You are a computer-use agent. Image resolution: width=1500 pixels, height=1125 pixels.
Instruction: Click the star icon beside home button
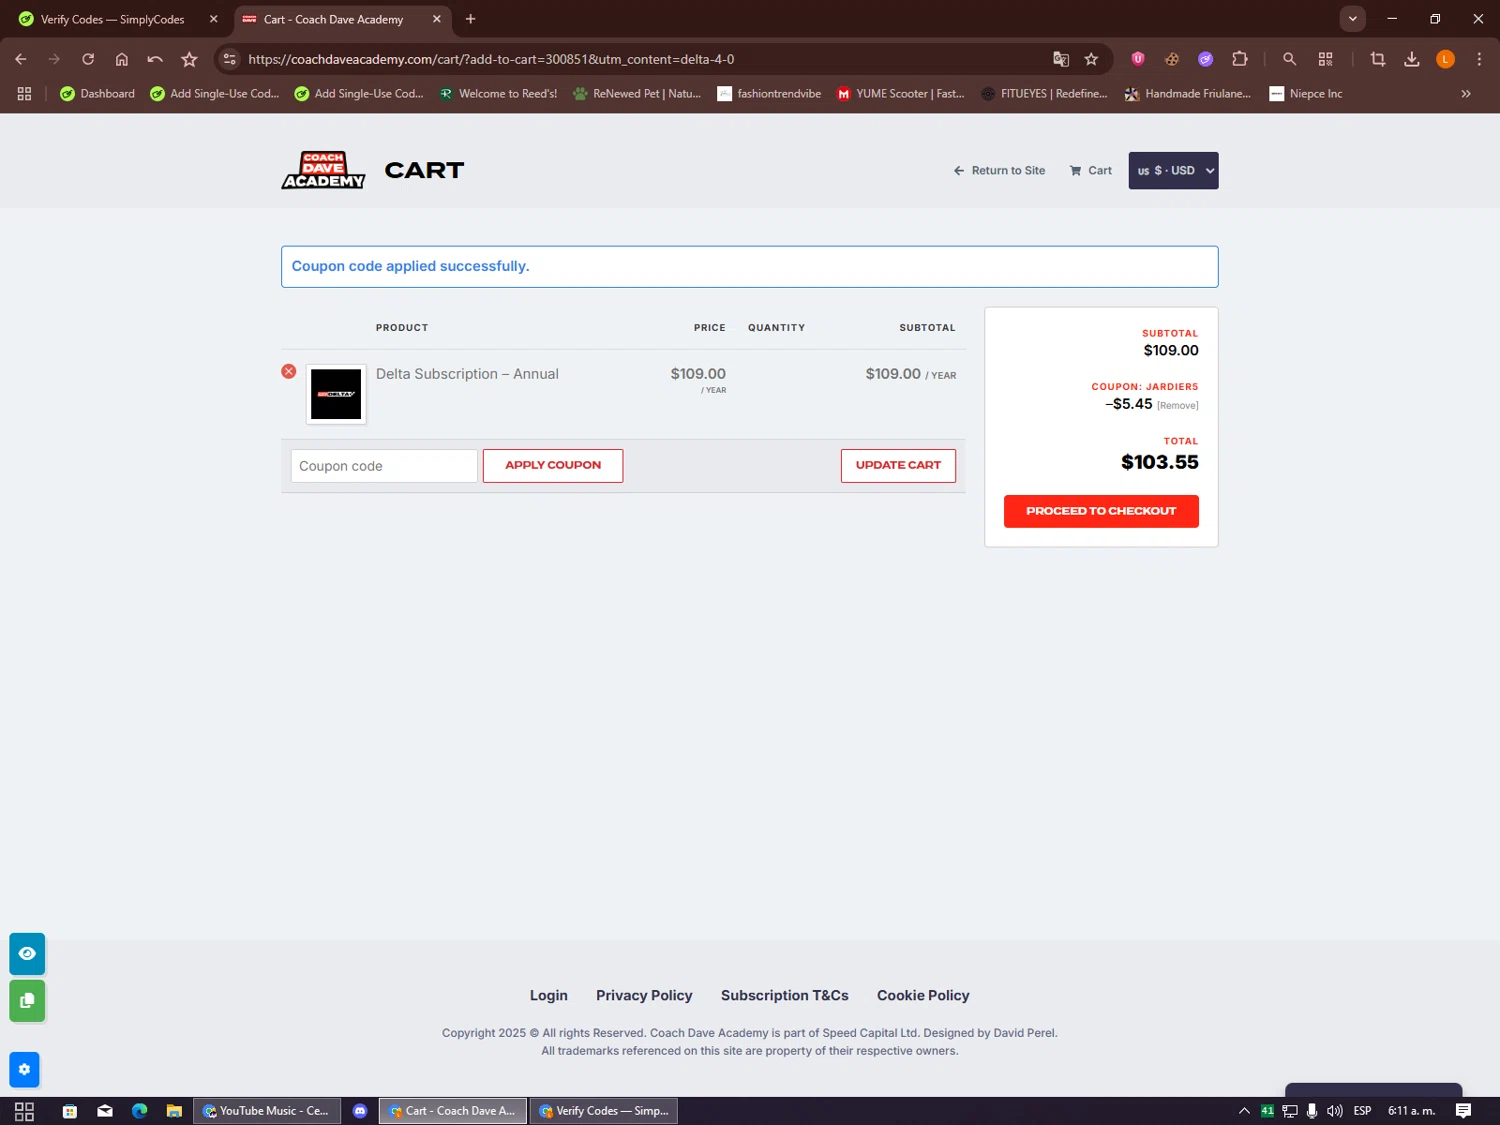[x=189, y=59]
